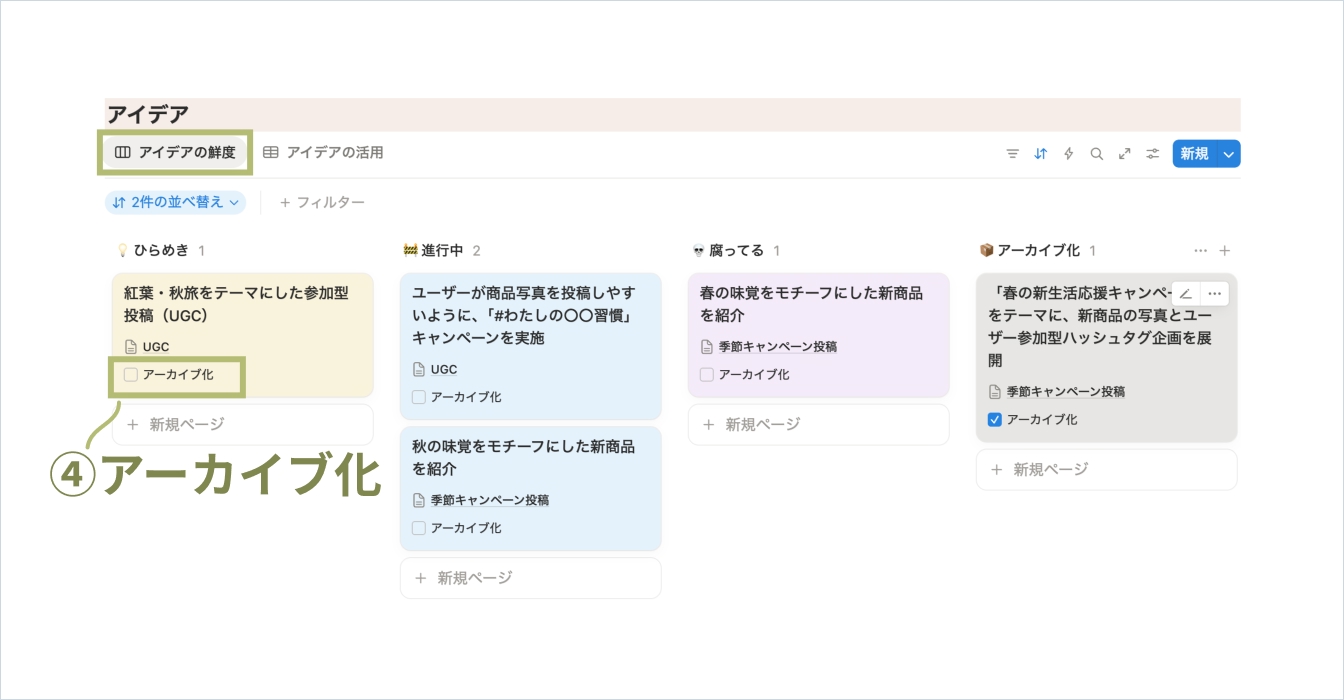Select the アイデアの鮮度 board tab
The width and height of the screenshot is (1344, 700).
(175, 153)
